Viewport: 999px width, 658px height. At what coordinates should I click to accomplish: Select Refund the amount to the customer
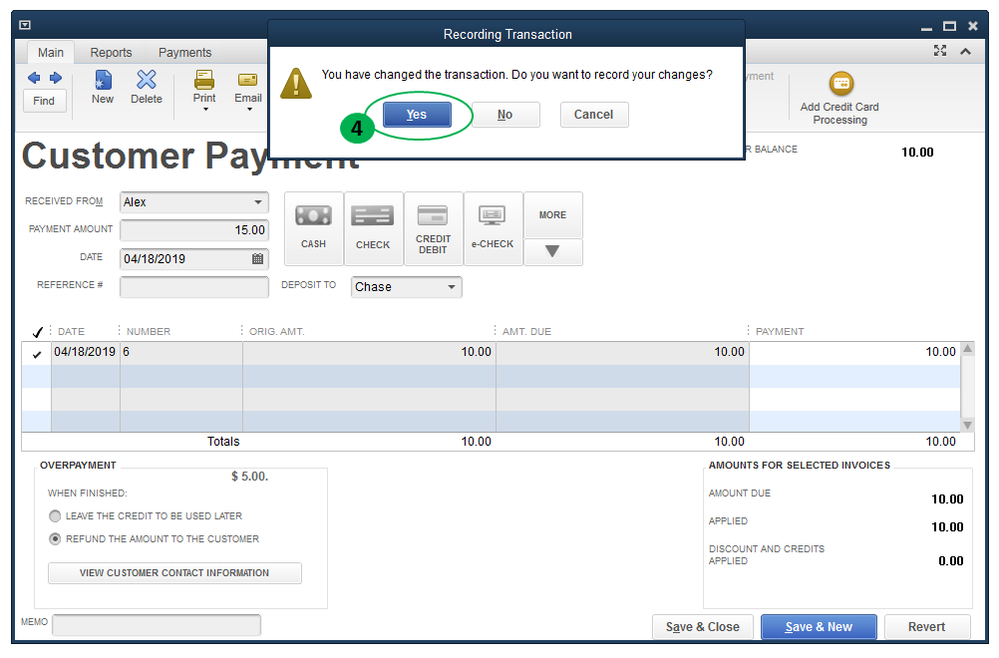click(x=55, y=539)
